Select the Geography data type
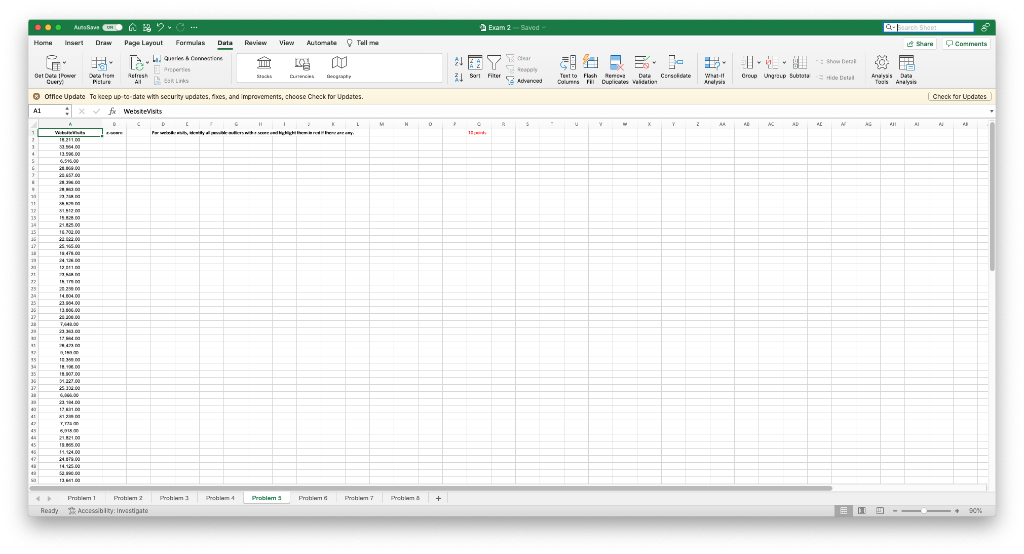 339,67
